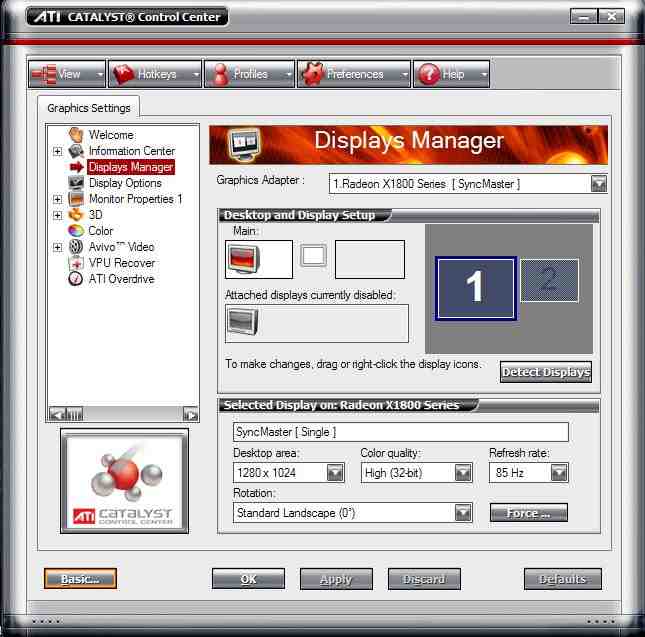Click the Force button
This screenshot has width=645, height=637.
point(529,513)
